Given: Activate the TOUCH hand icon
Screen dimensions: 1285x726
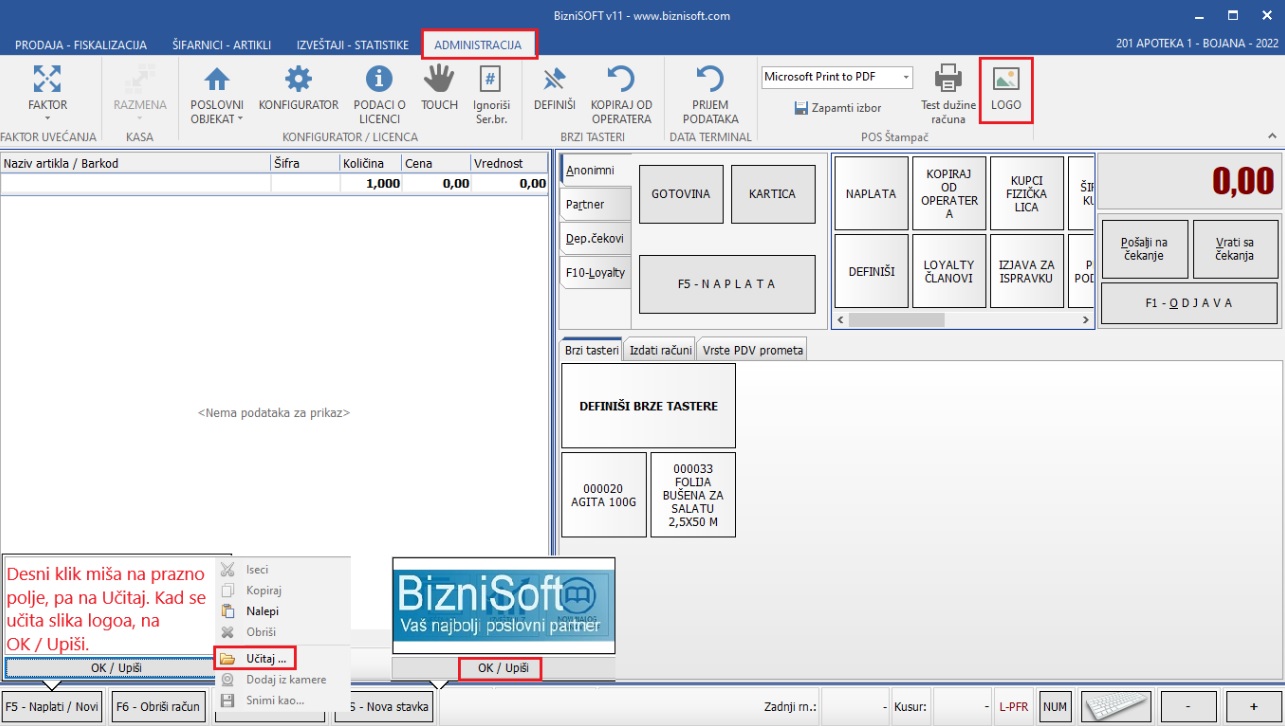Looking at the screenshot, I should click(x=439, y=80).
